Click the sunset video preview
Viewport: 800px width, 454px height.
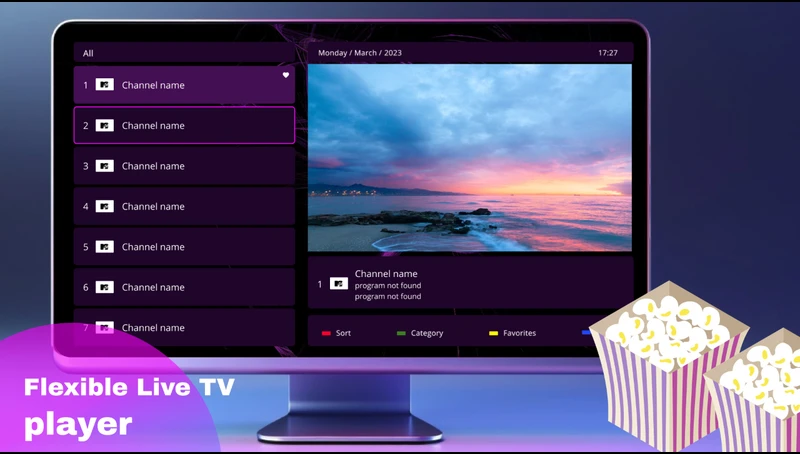[x=470, y=158]
